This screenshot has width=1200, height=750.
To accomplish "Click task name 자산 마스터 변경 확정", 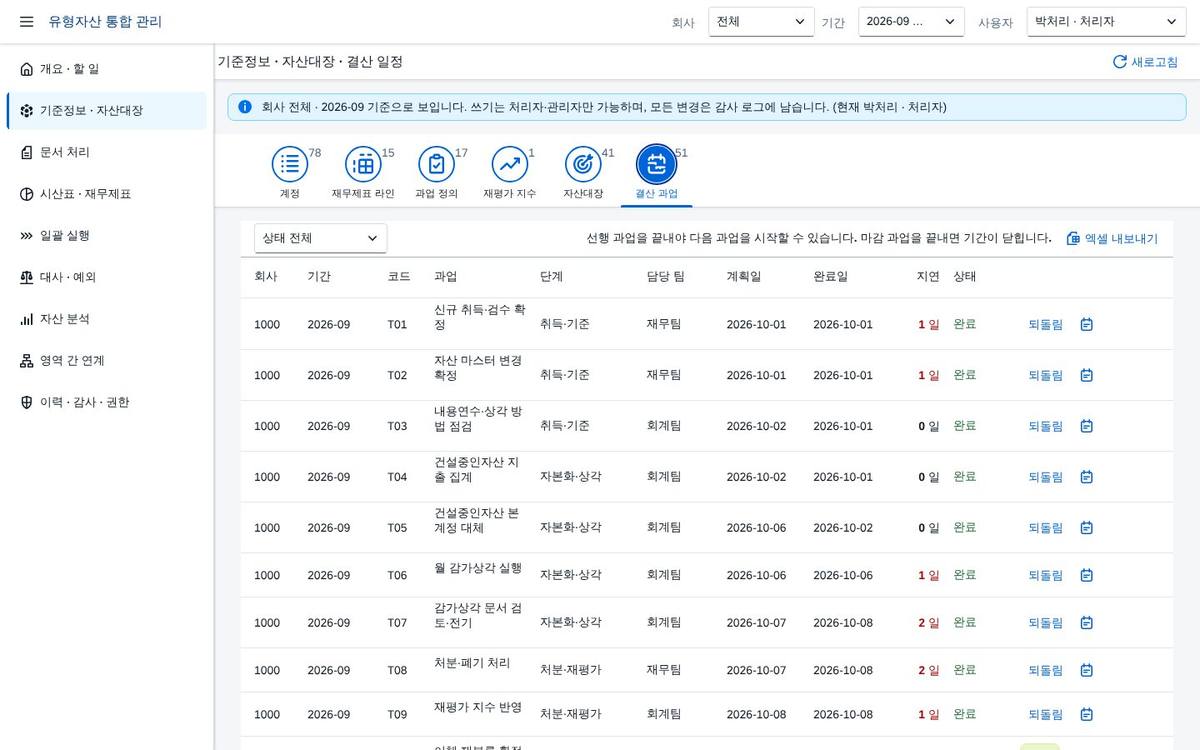I will point(478,368).
